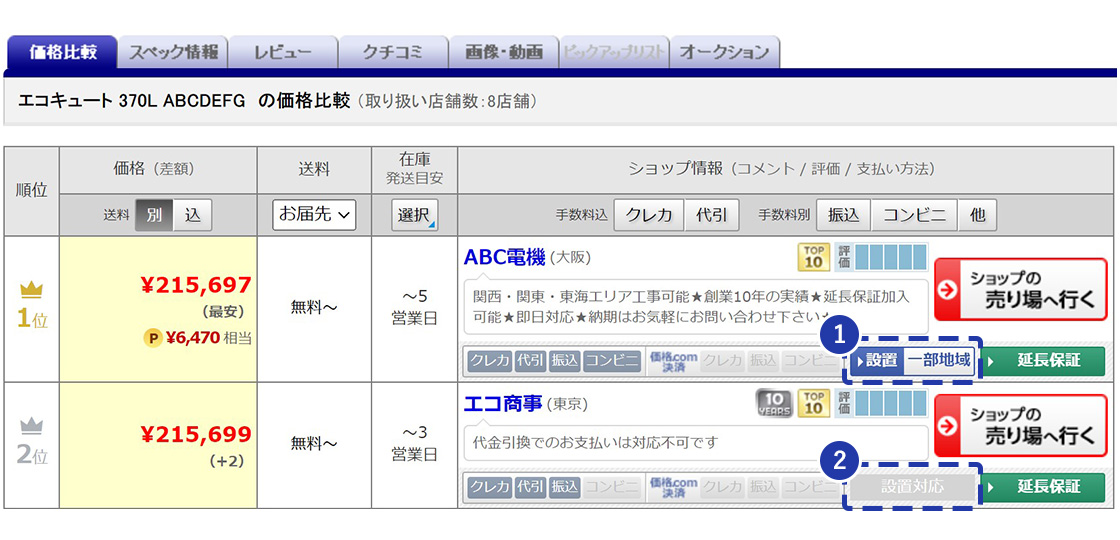This screenshot has width=1120, height=540.
Task: Click ～3 営業日 stock cell
Action: point(414,444)
